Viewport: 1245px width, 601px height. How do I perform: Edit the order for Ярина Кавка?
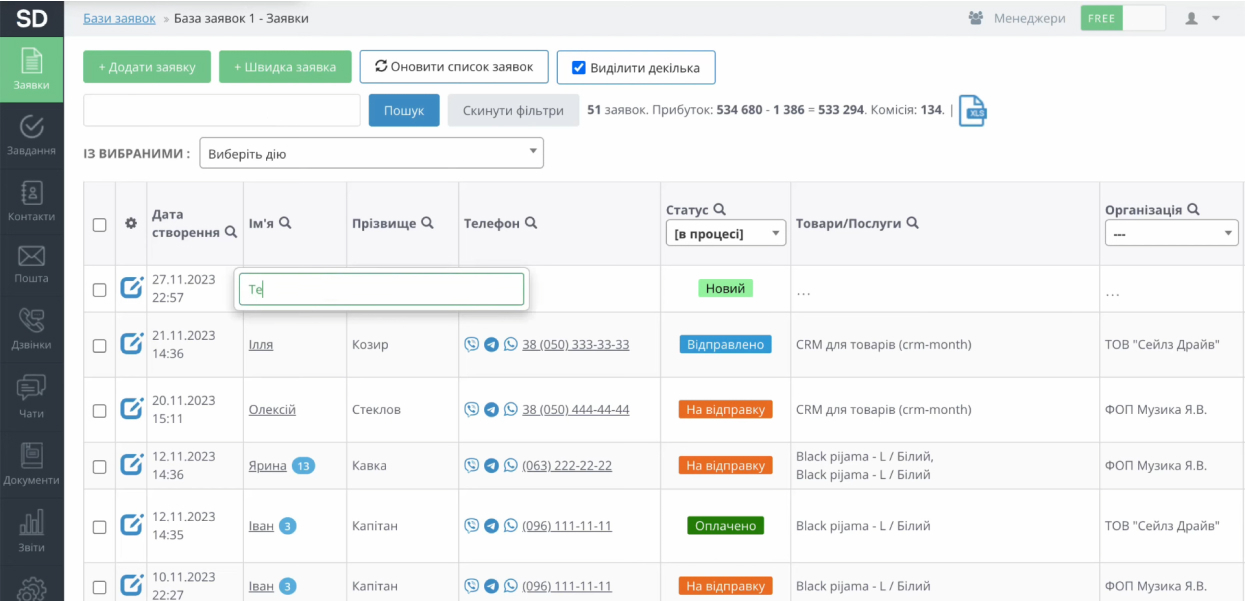coord(132,465)
